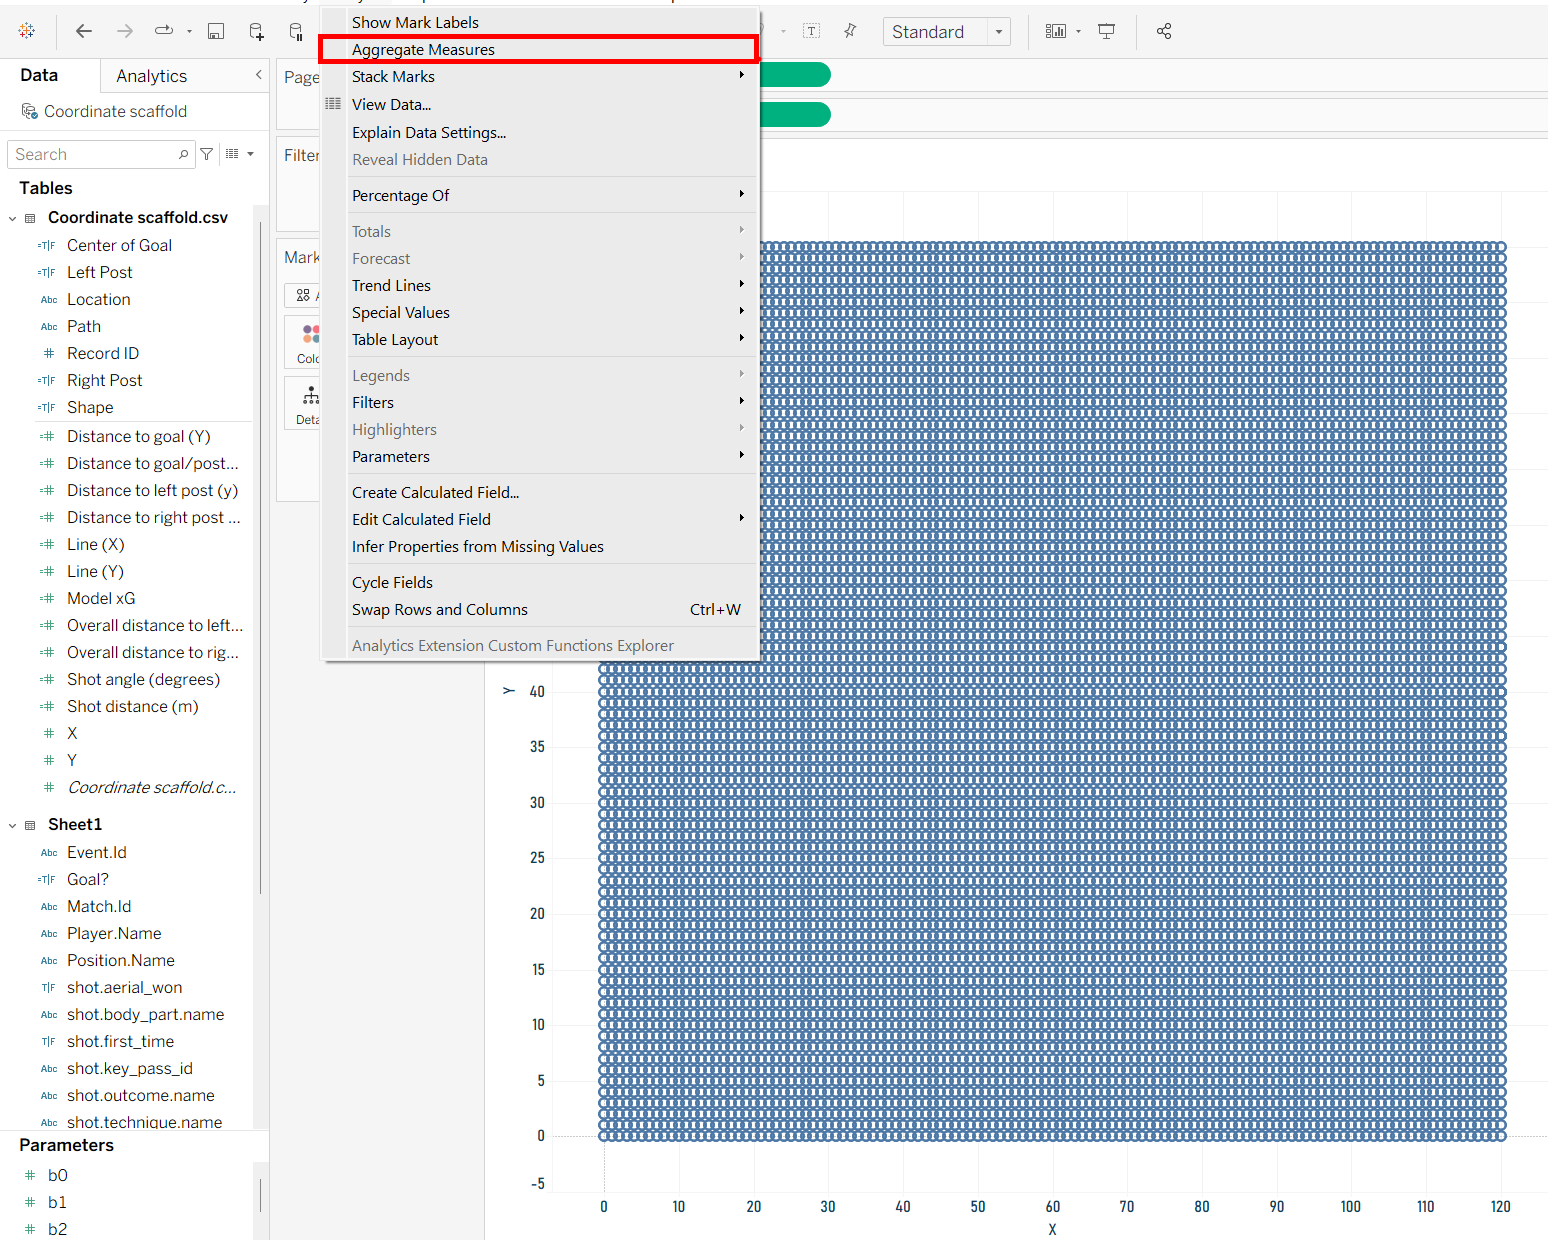Image resolution: width=1548 pixels, height=1240 pixels.
Task: Click the undo back arrow
Action: (84, 31)
